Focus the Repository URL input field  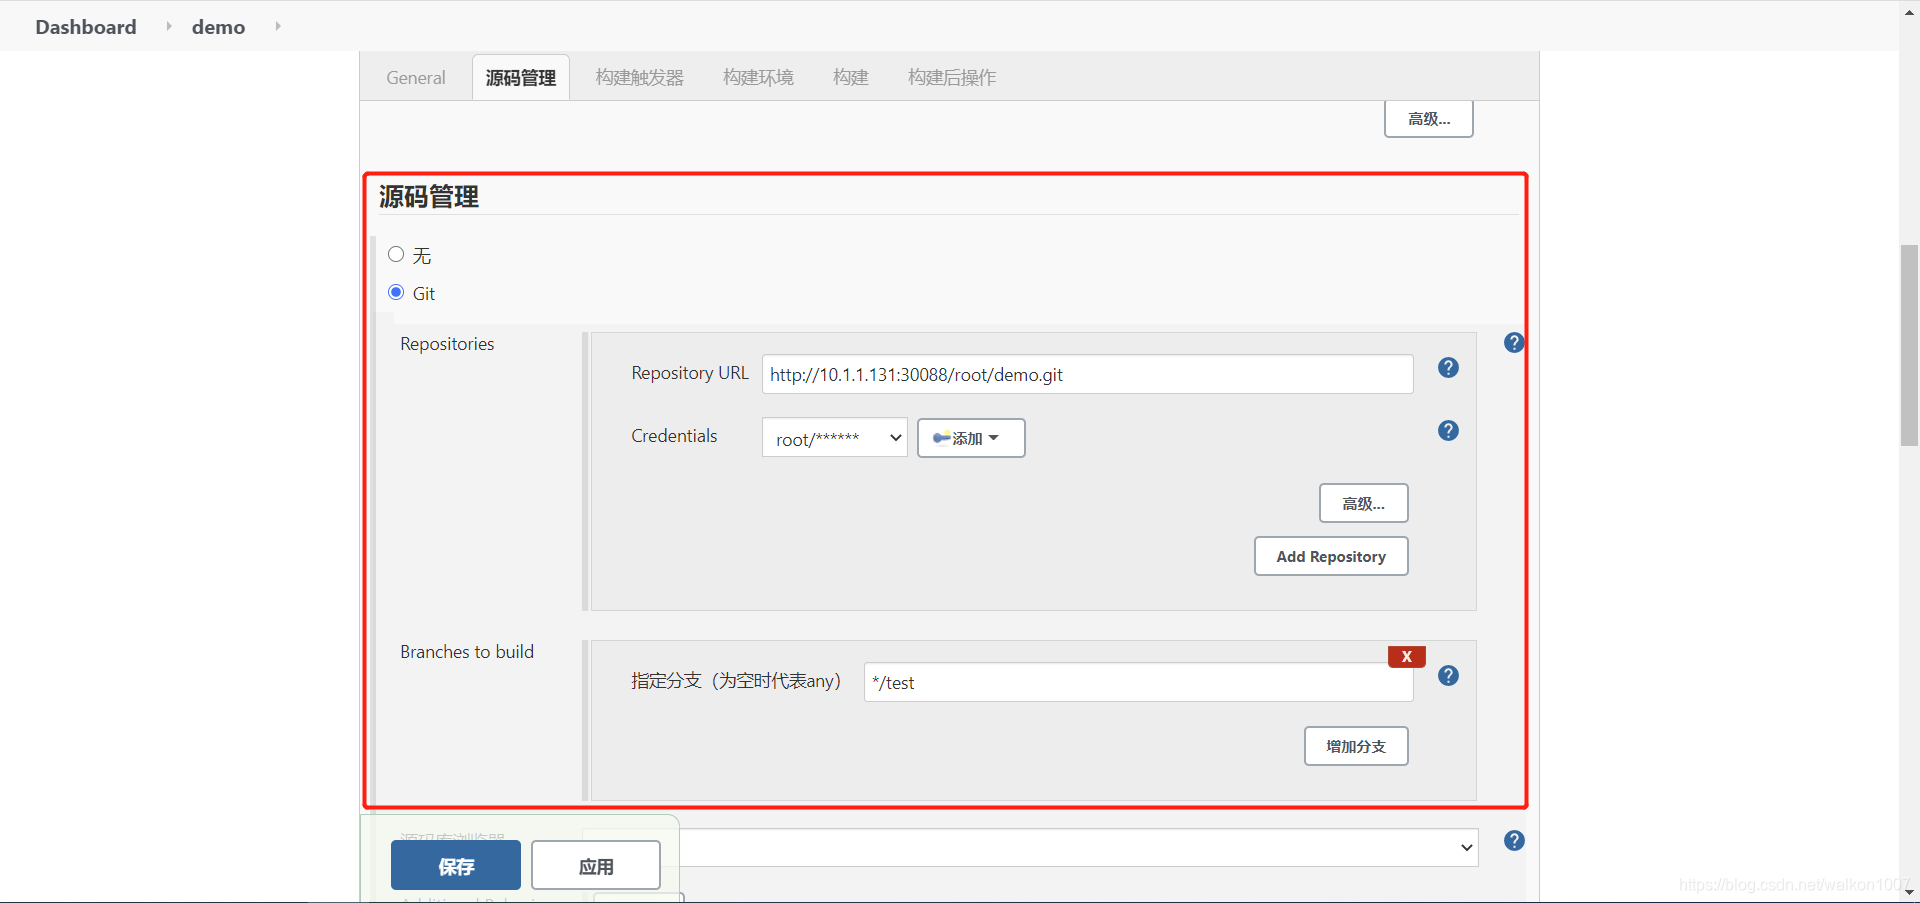(1087, 374)
